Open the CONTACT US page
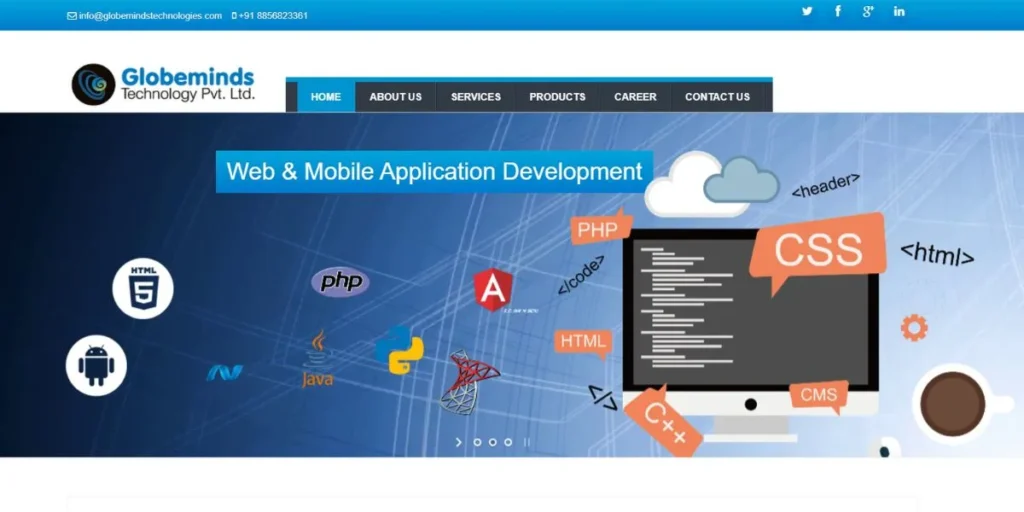Viewport: 1024px width, 512px height. click(x=718, y=97)
